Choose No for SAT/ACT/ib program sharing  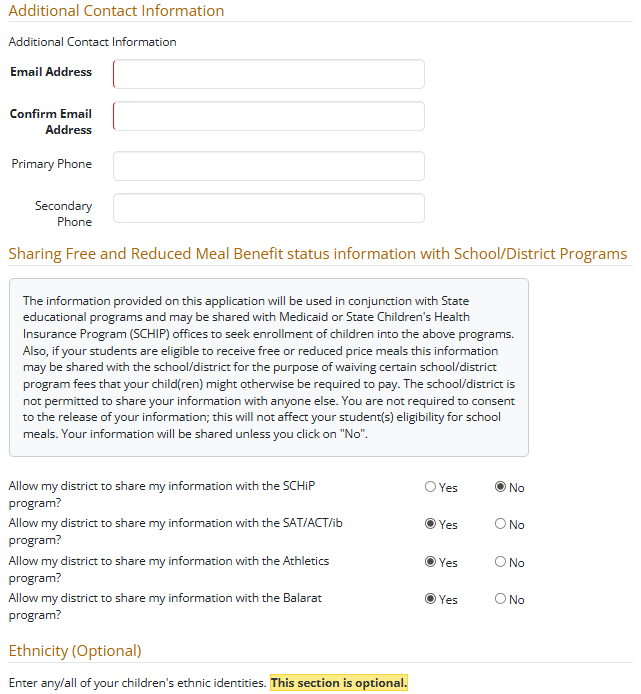501,524
